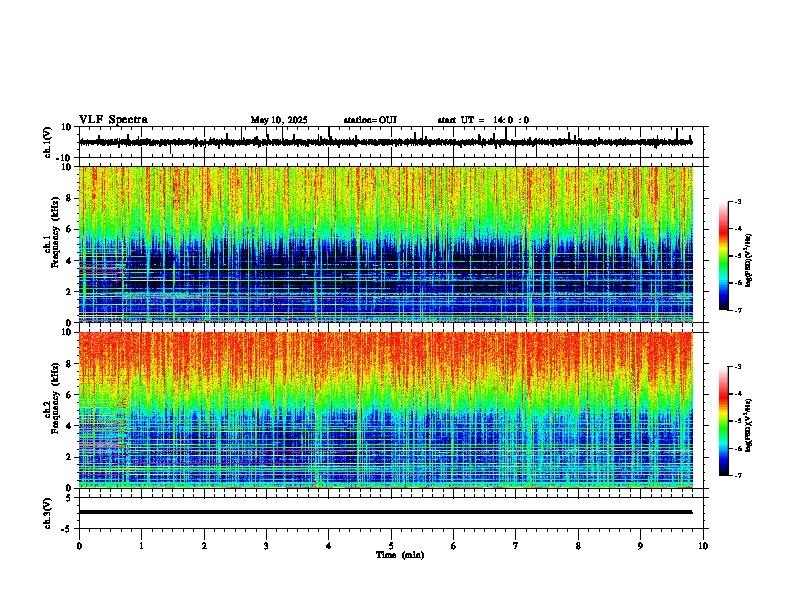This screenshot has height=612, width=792.
Task: Click the "-6" label on ch.1 colorbar
Action: (x=738, y=283)
